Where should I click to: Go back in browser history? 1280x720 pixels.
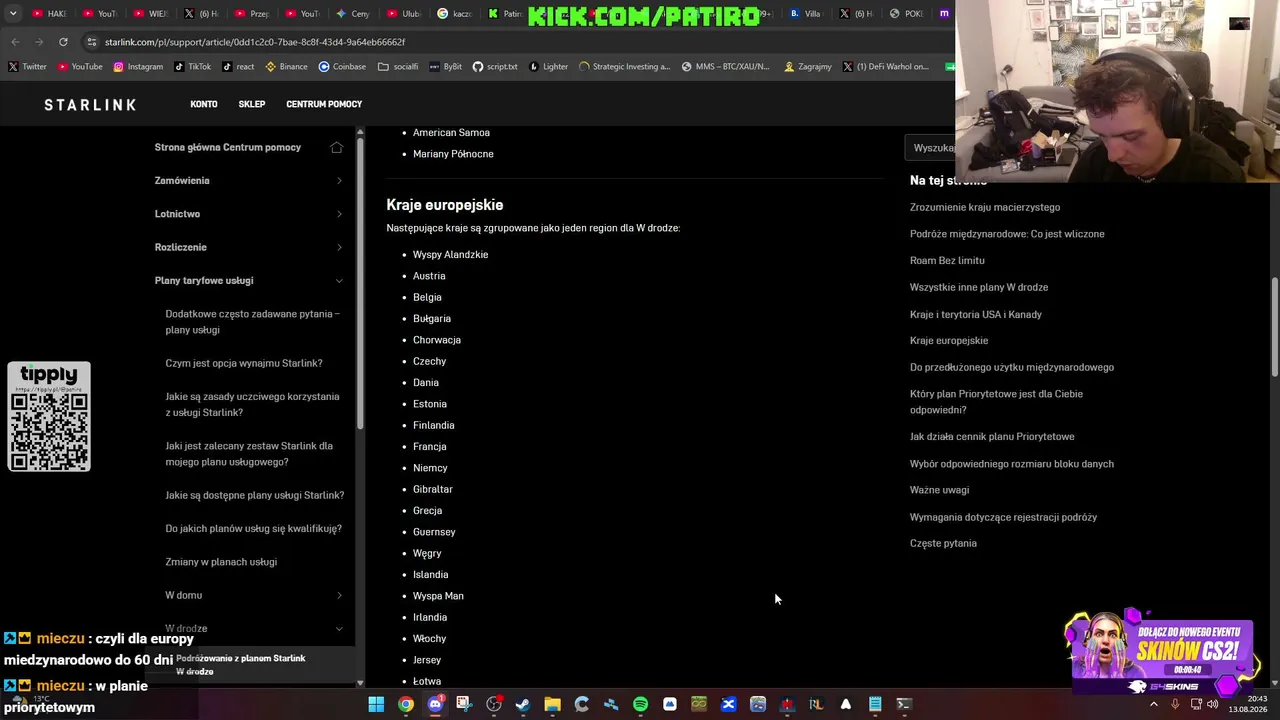coord(15,42)
